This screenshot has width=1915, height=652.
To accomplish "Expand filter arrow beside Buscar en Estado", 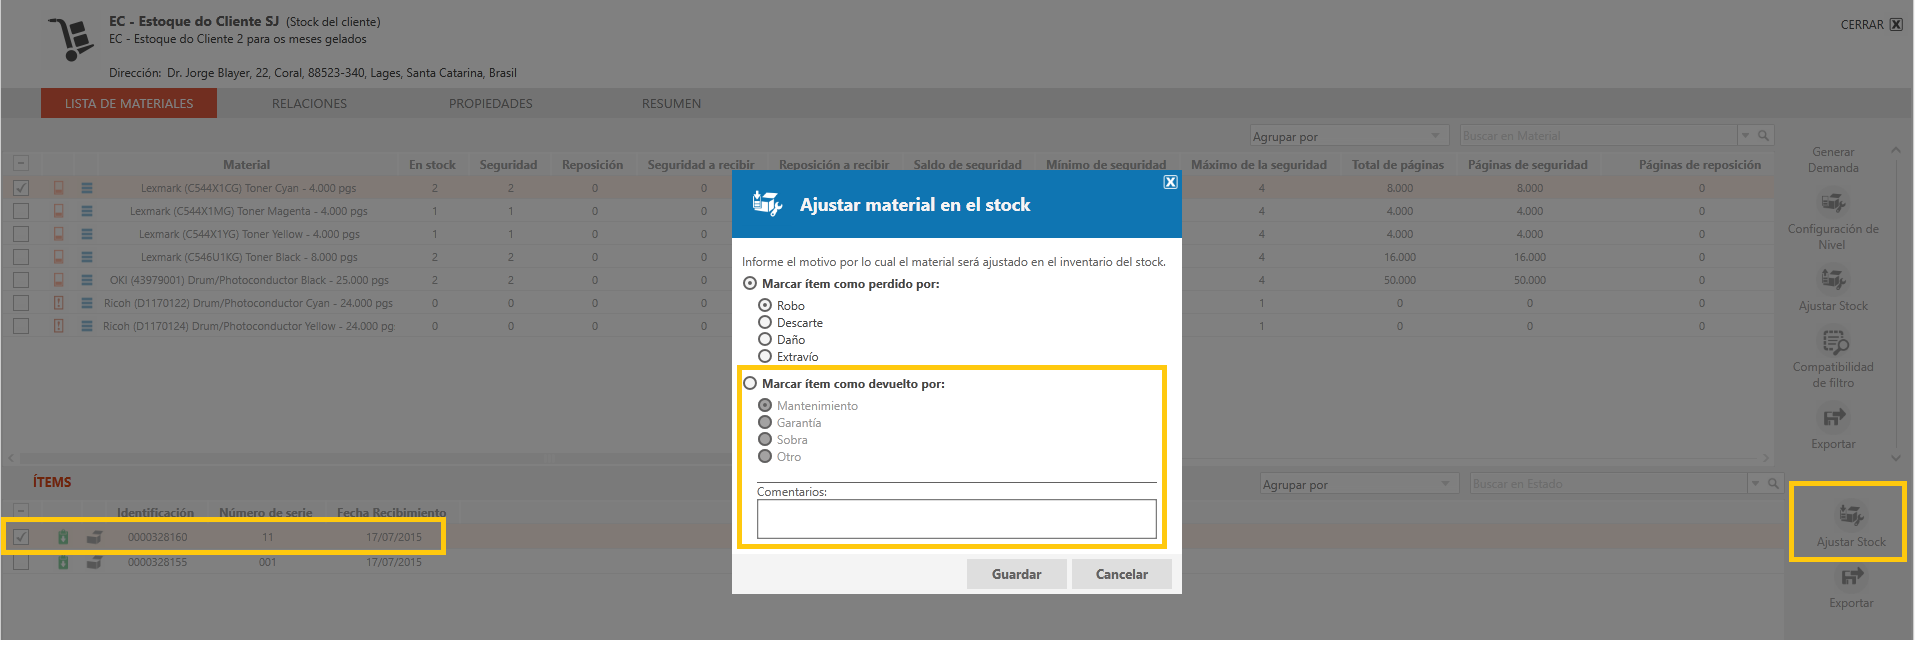I will 1755,484.
